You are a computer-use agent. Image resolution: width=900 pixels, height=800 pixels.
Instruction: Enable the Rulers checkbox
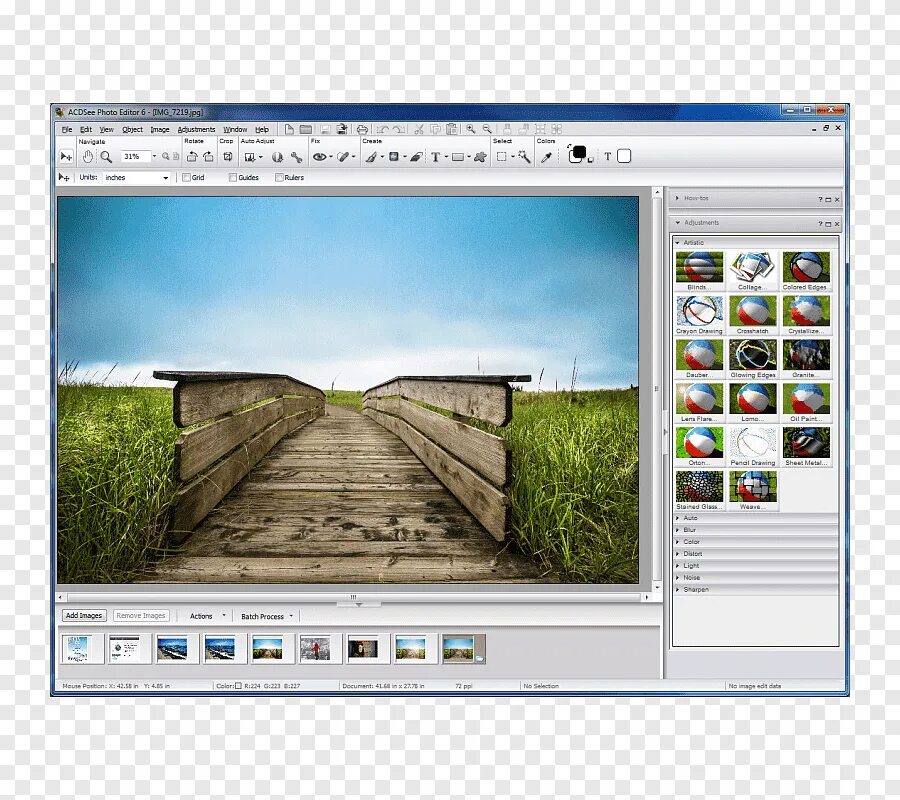[x=279, y=177]
